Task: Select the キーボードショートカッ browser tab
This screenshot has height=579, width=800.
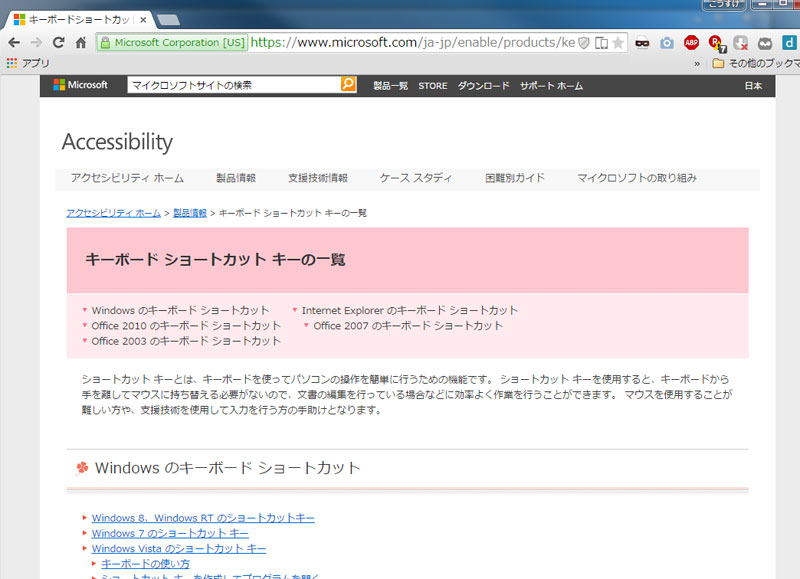Action: tap(79, 20)
